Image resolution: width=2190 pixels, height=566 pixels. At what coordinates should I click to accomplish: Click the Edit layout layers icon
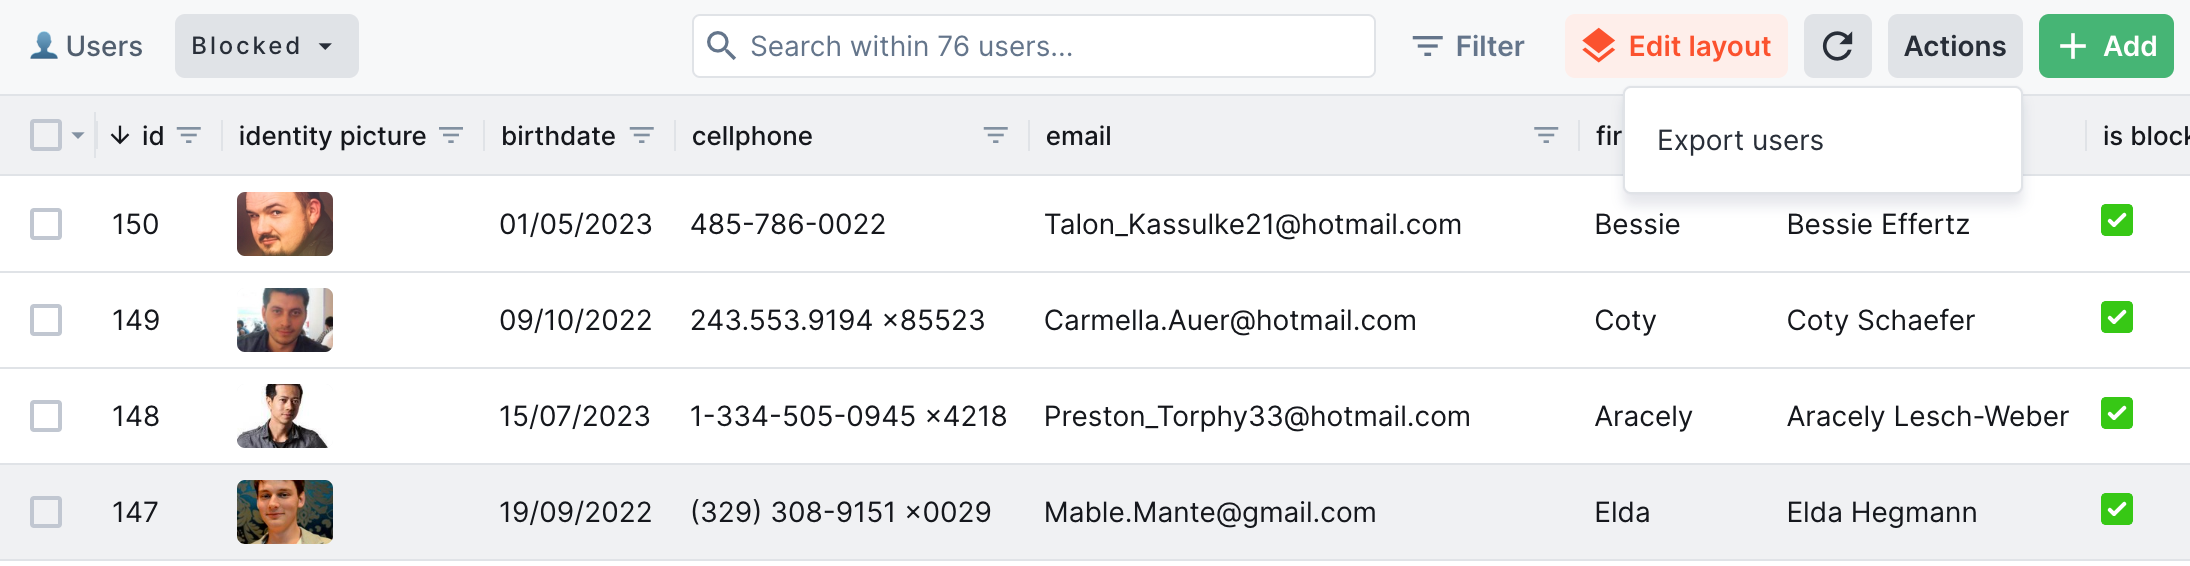pos(1598,46)
